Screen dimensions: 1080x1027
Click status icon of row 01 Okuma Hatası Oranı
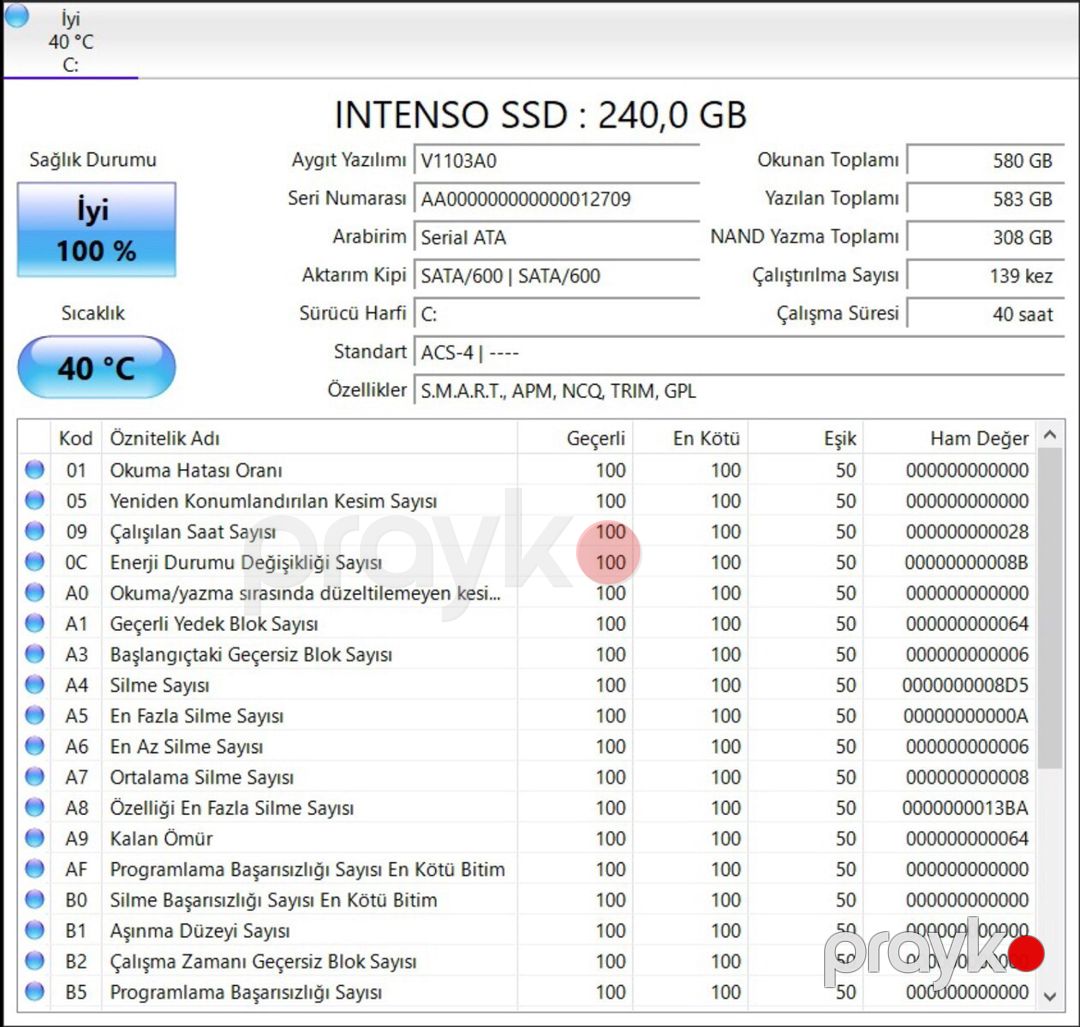tap(34, 470)
